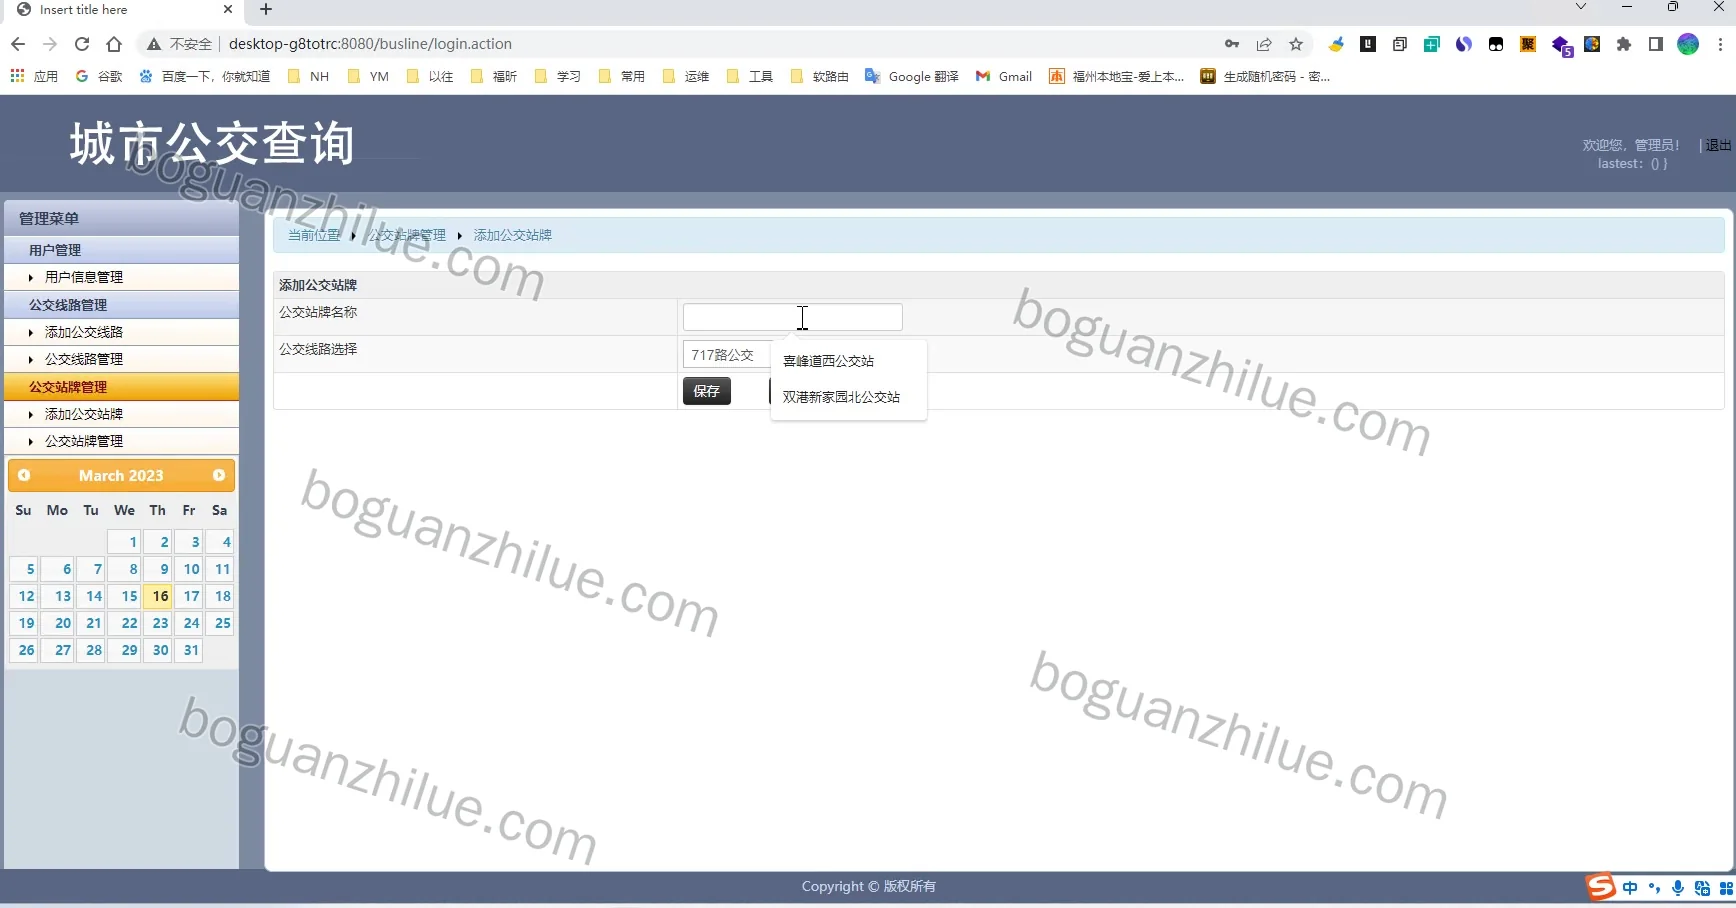Screen dimensions: 1736x908
Task: Open the 公交线路选择 dropdown
Action: (x=727, y=355)
